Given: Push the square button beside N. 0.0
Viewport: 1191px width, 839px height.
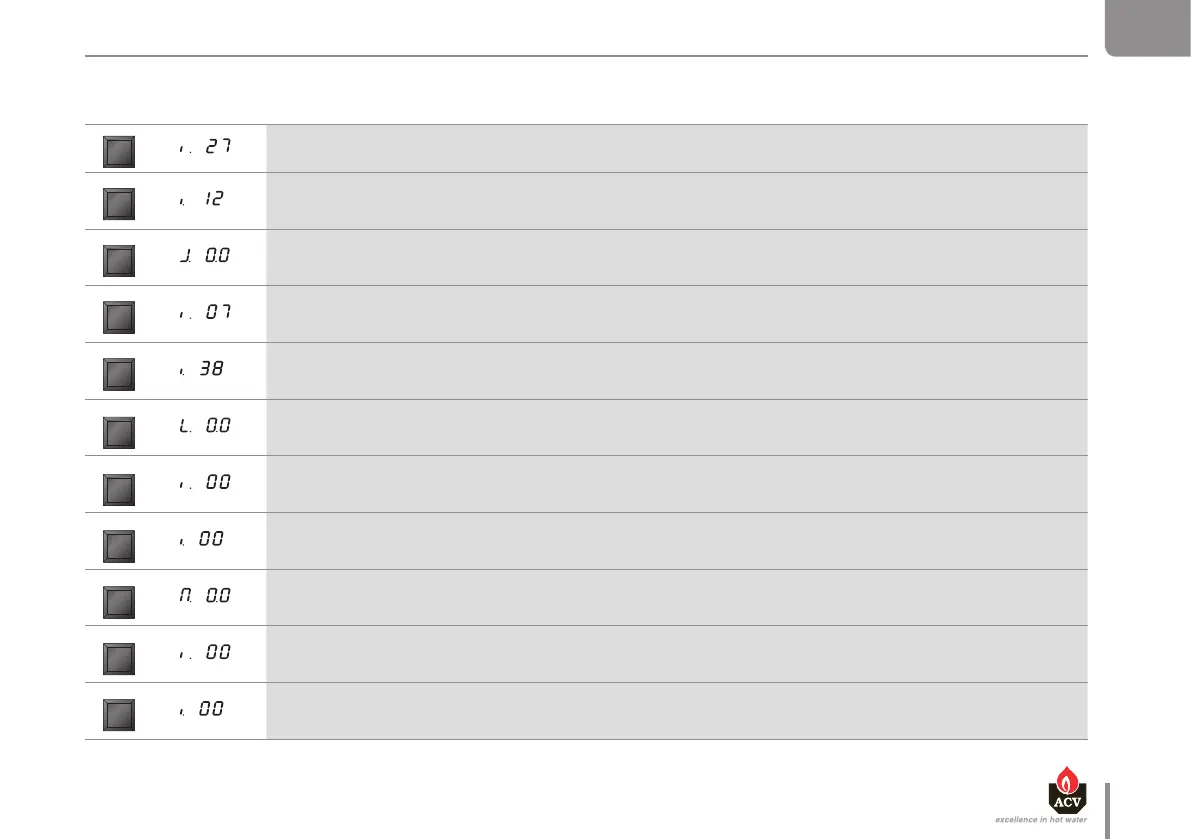Looking at the screenshot, I should (119, 600).
